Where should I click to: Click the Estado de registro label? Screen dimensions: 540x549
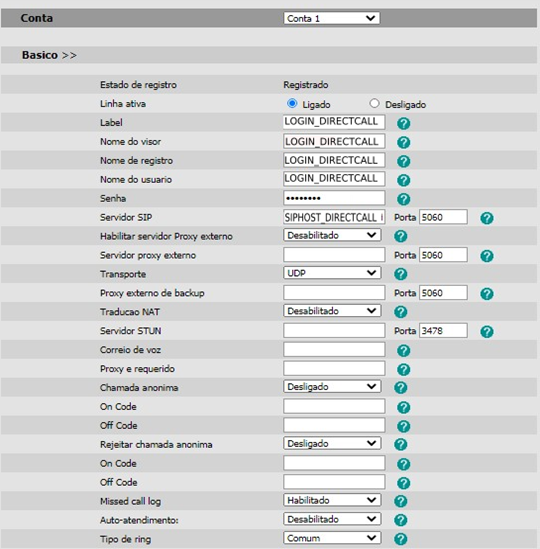coord(138,85)
